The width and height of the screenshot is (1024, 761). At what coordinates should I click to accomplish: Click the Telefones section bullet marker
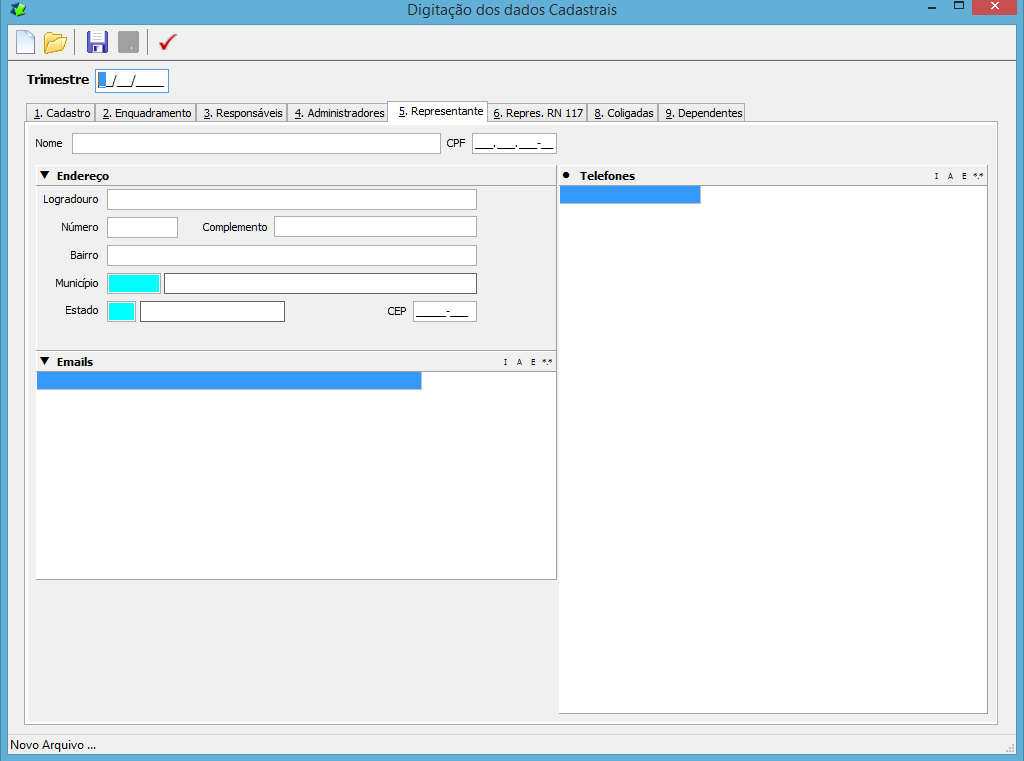coord(566,175)
